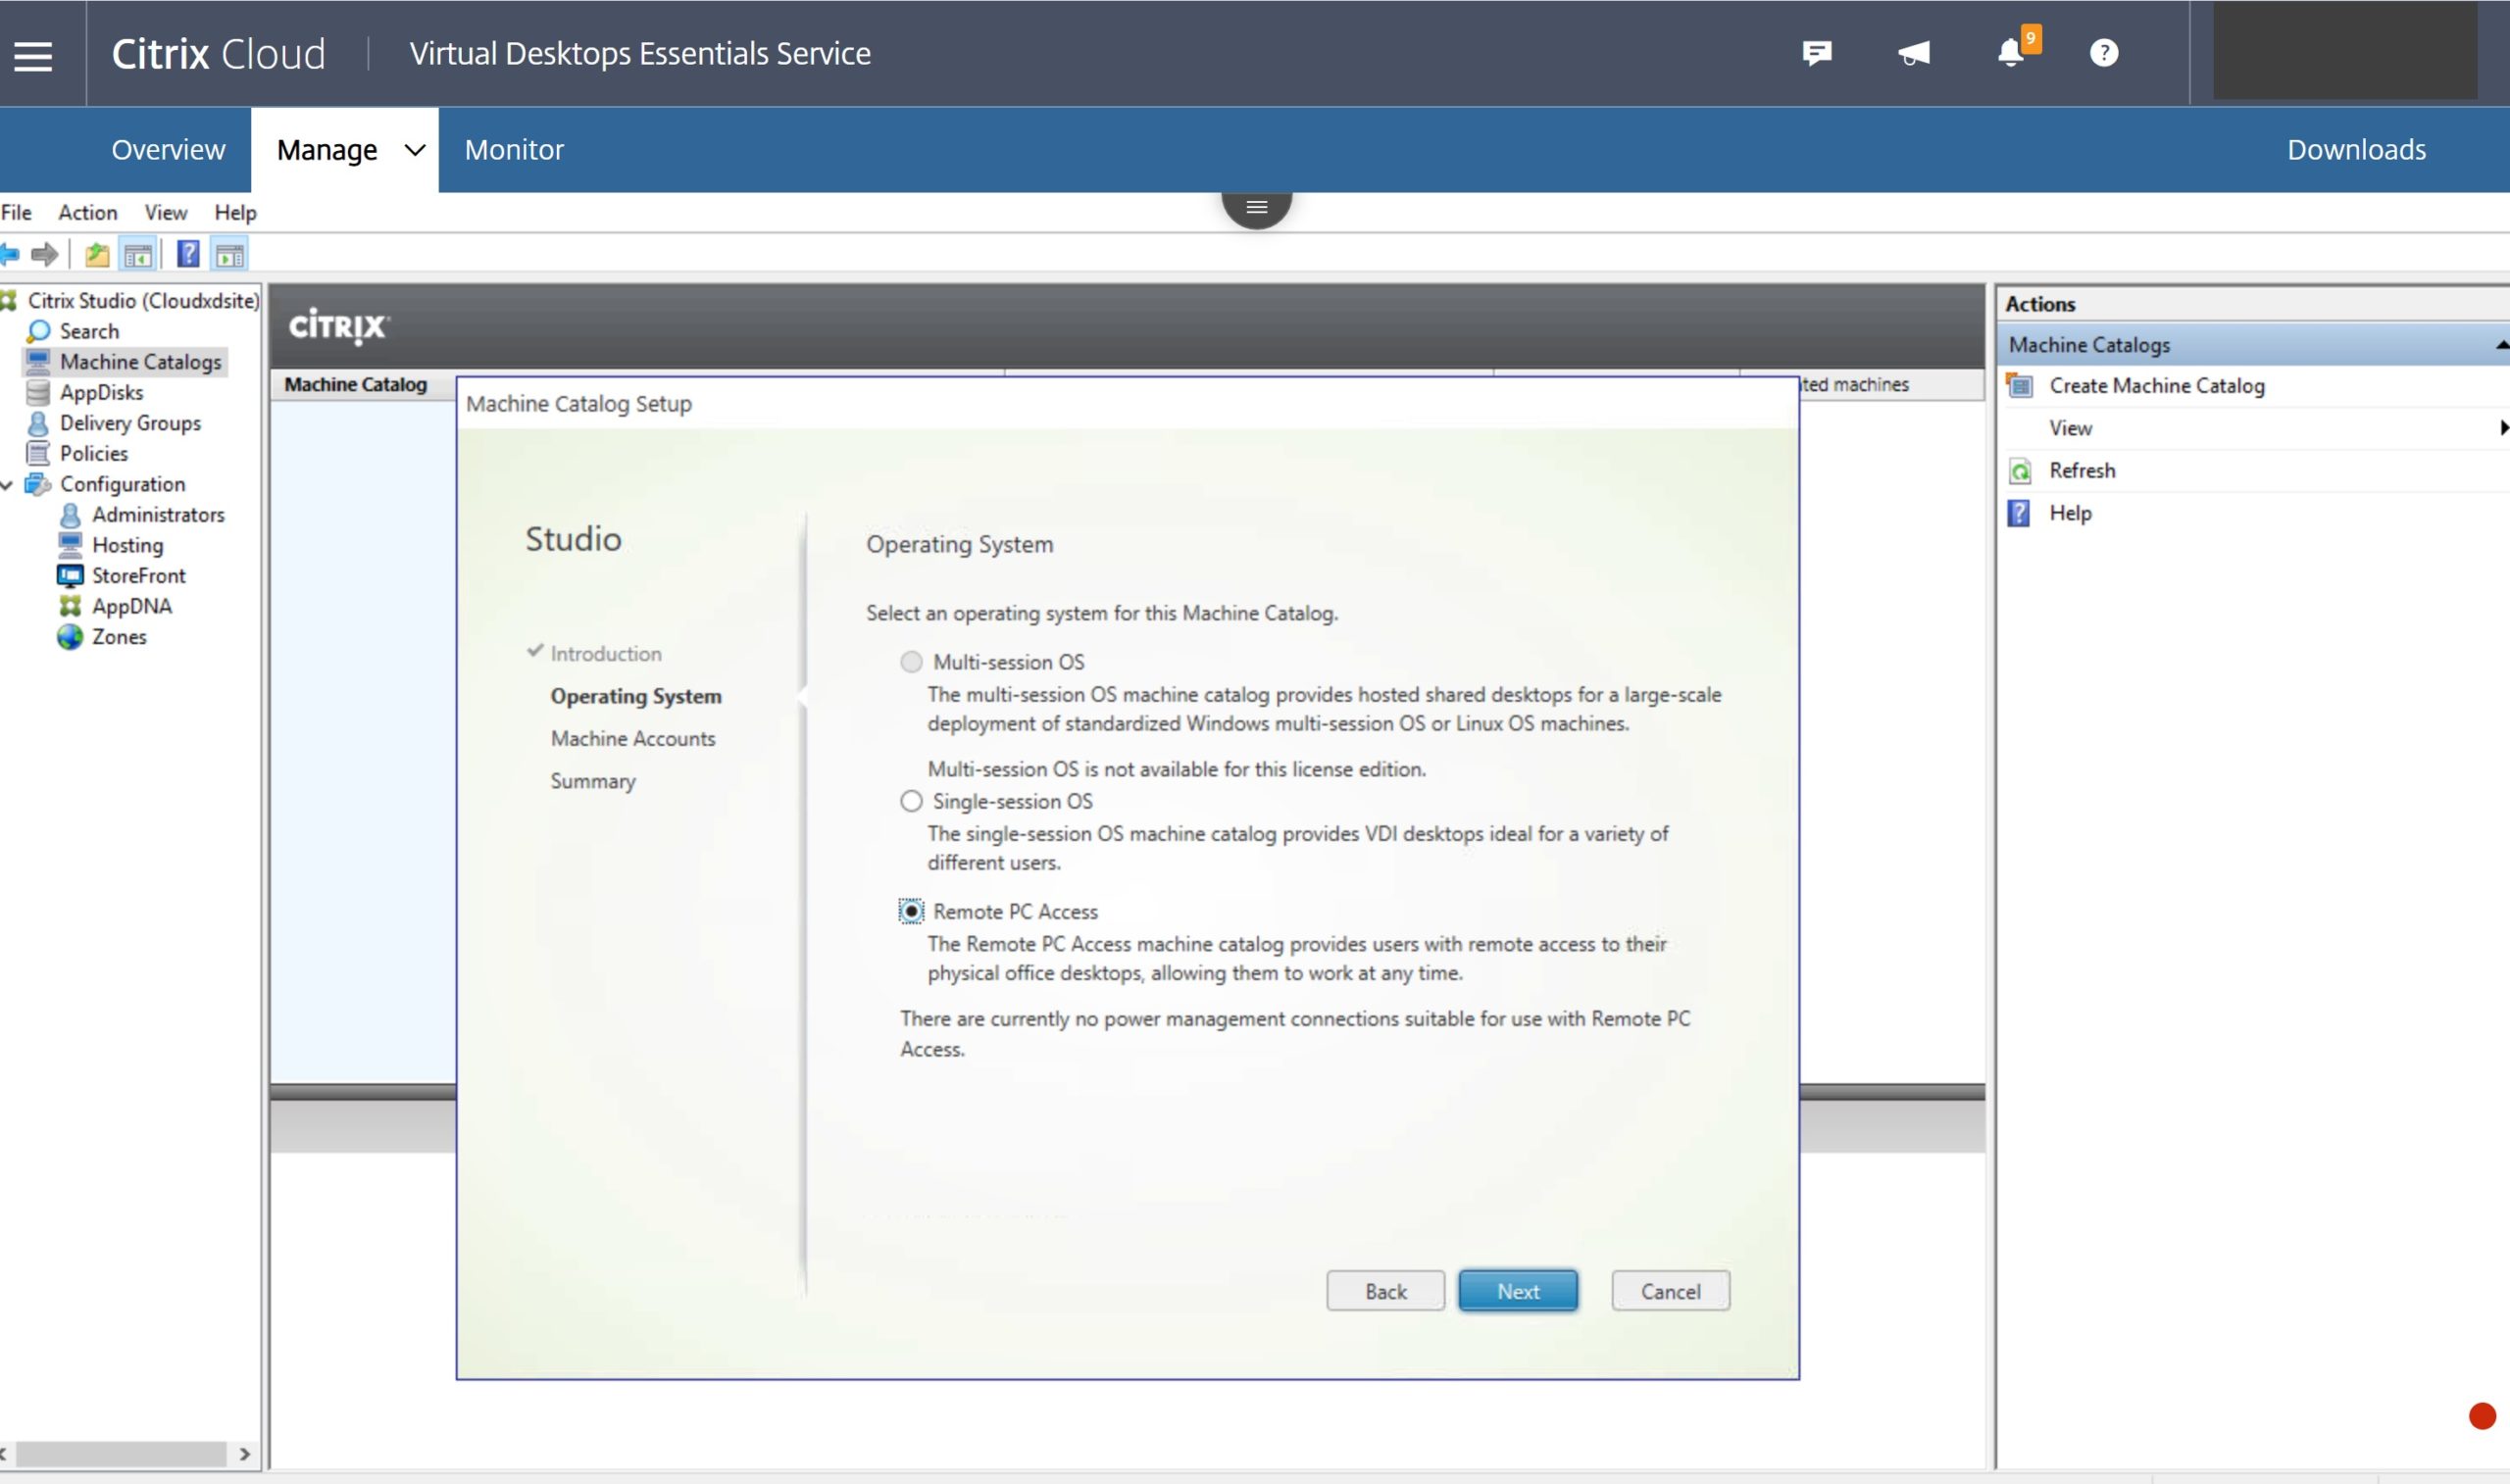Select Citrix Studio (Cloudxdsite) root node

click(x=143, y=301)
